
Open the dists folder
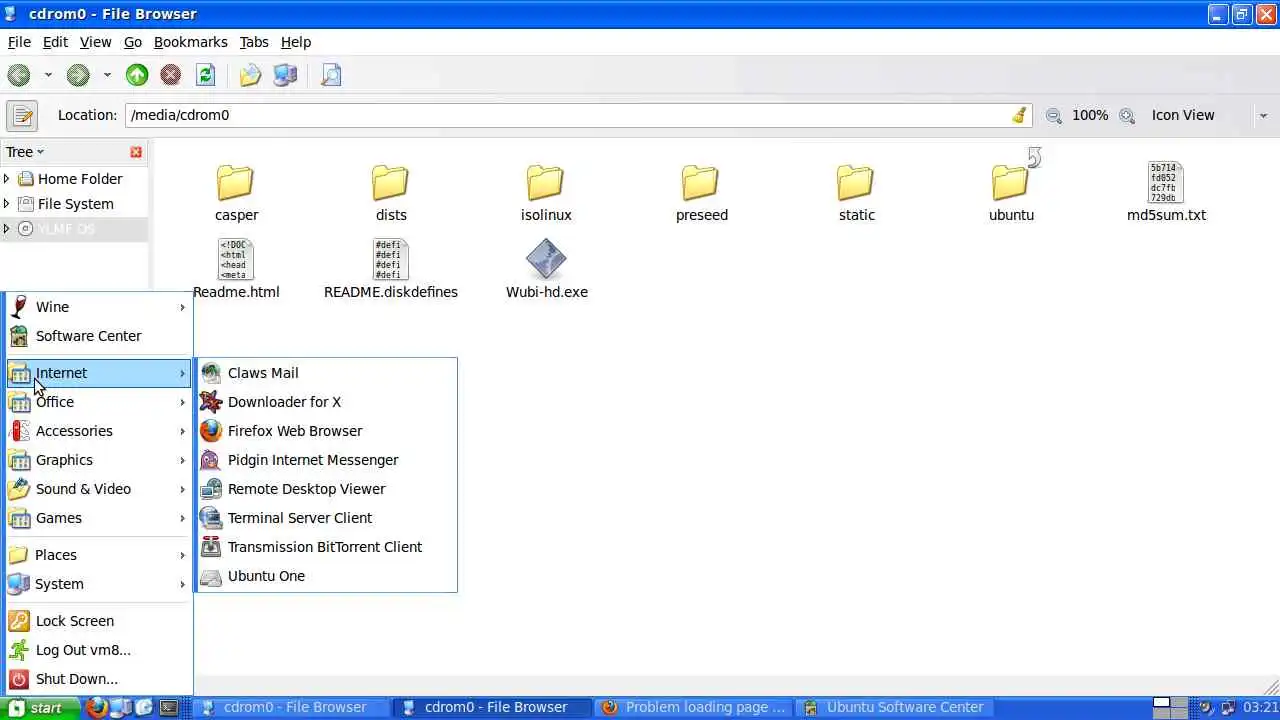click(x=391, y=193)
